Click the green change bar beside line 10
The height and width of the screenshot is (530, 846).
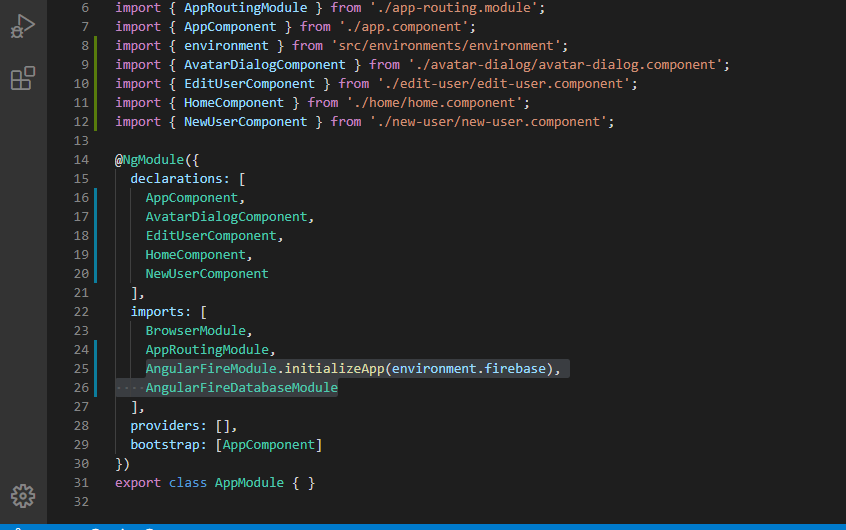click(x=96, y=84)
